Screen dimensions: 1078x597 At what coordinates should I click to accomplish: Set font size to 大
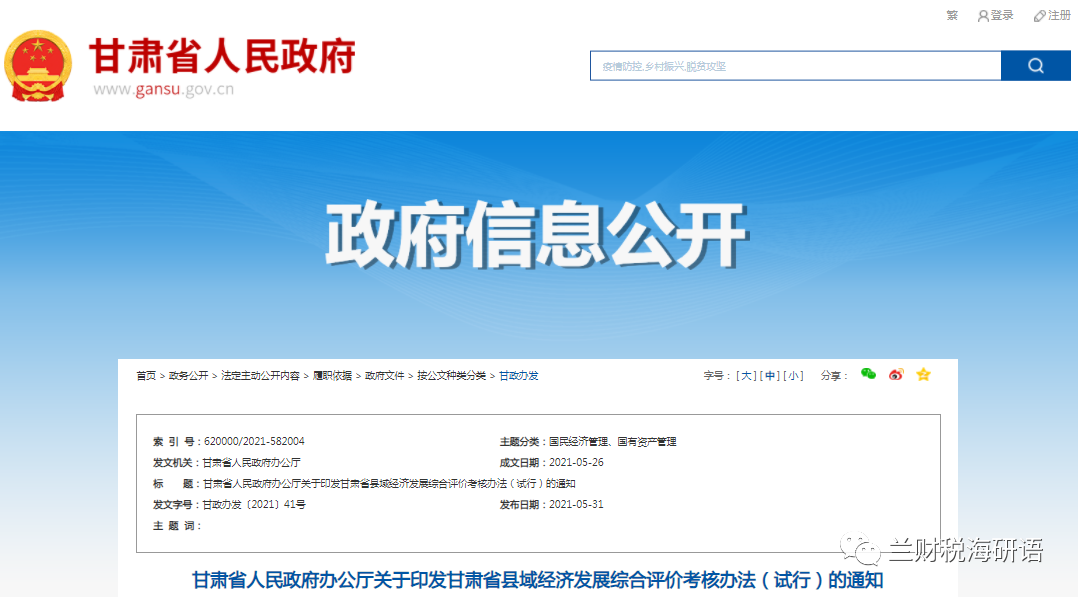click(747, 376)
